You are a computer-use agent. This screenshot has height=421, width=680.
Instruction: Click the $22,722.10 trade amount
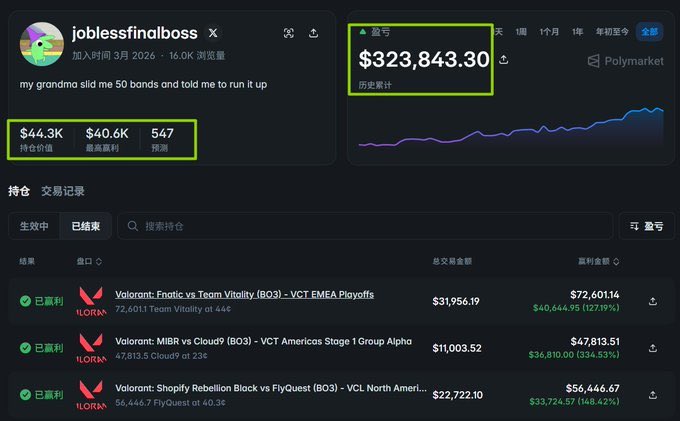[x=457, y=395]
